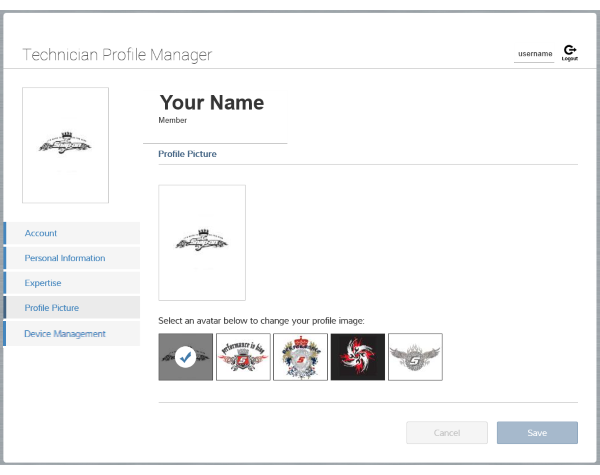Image resolution: width=600 pixels, height=475 pixels.
Task: Click the Technician Profile Manager title
Action: [117, 54]
